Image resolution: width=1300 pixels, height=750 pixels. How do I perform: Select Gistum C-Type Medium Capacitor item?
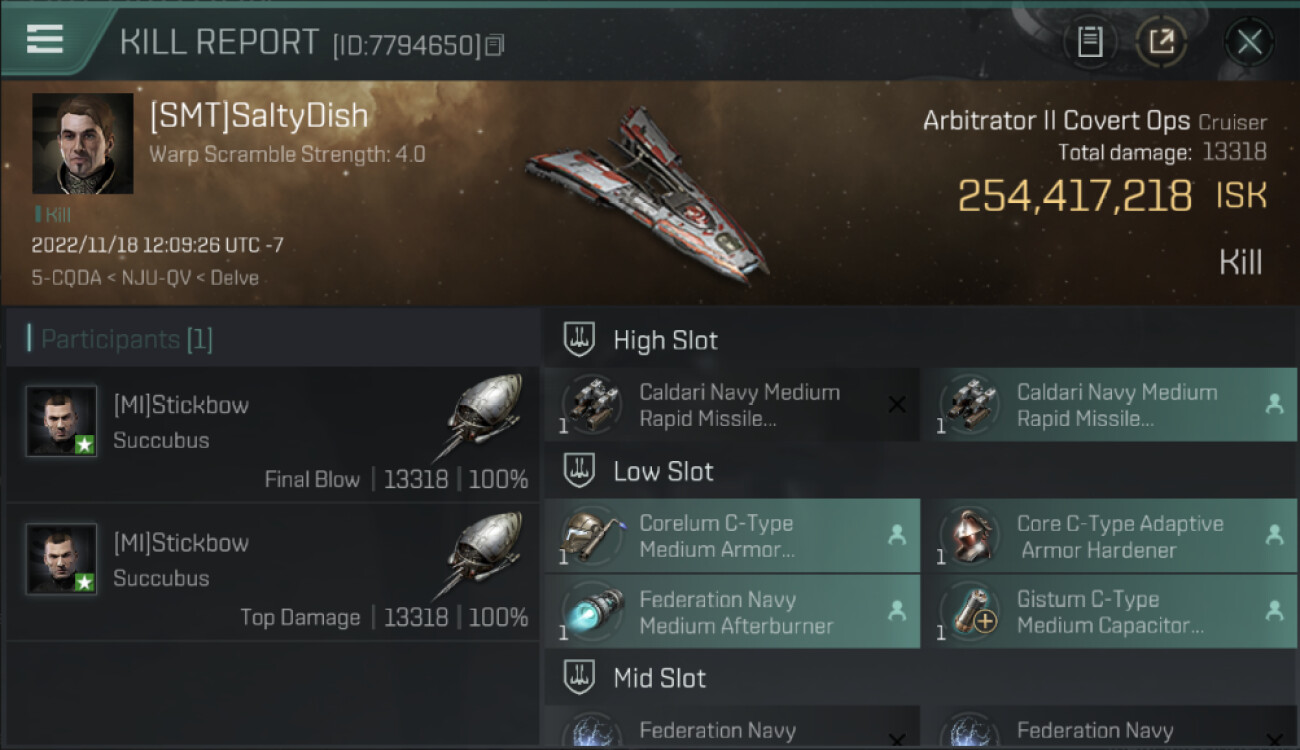point(1109,612)
